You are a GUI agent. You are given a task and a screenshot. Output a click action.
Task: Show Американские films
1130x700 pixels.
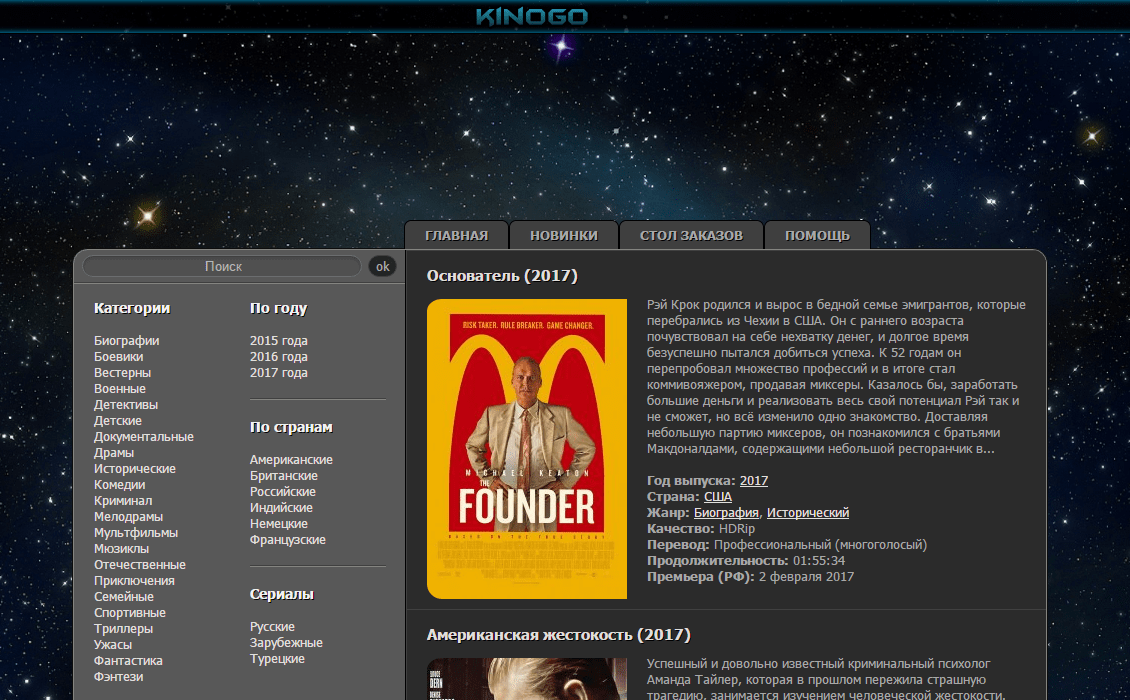(291, 459)
